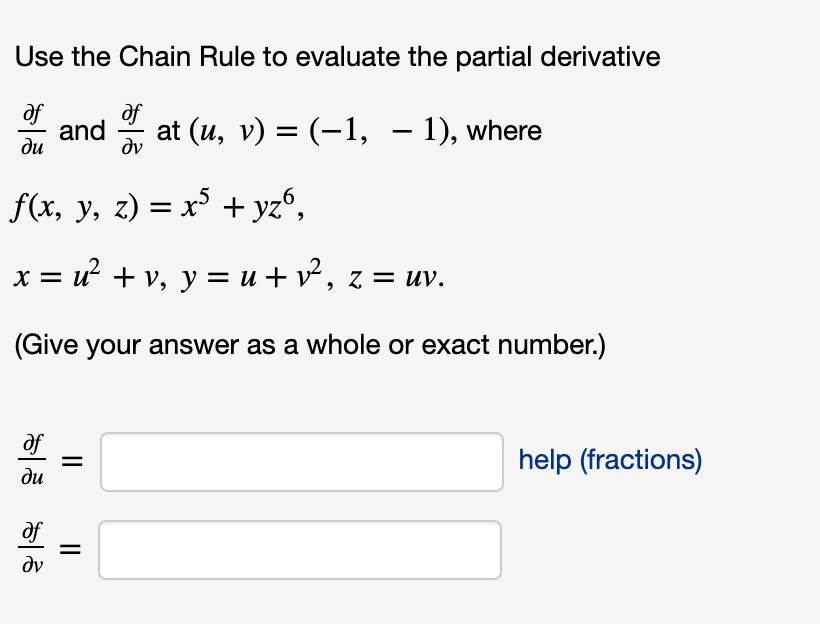This screenshot has width=820, height=624.
Task: Click inside the first empty answer box
Action: click(x=300, y=461)
